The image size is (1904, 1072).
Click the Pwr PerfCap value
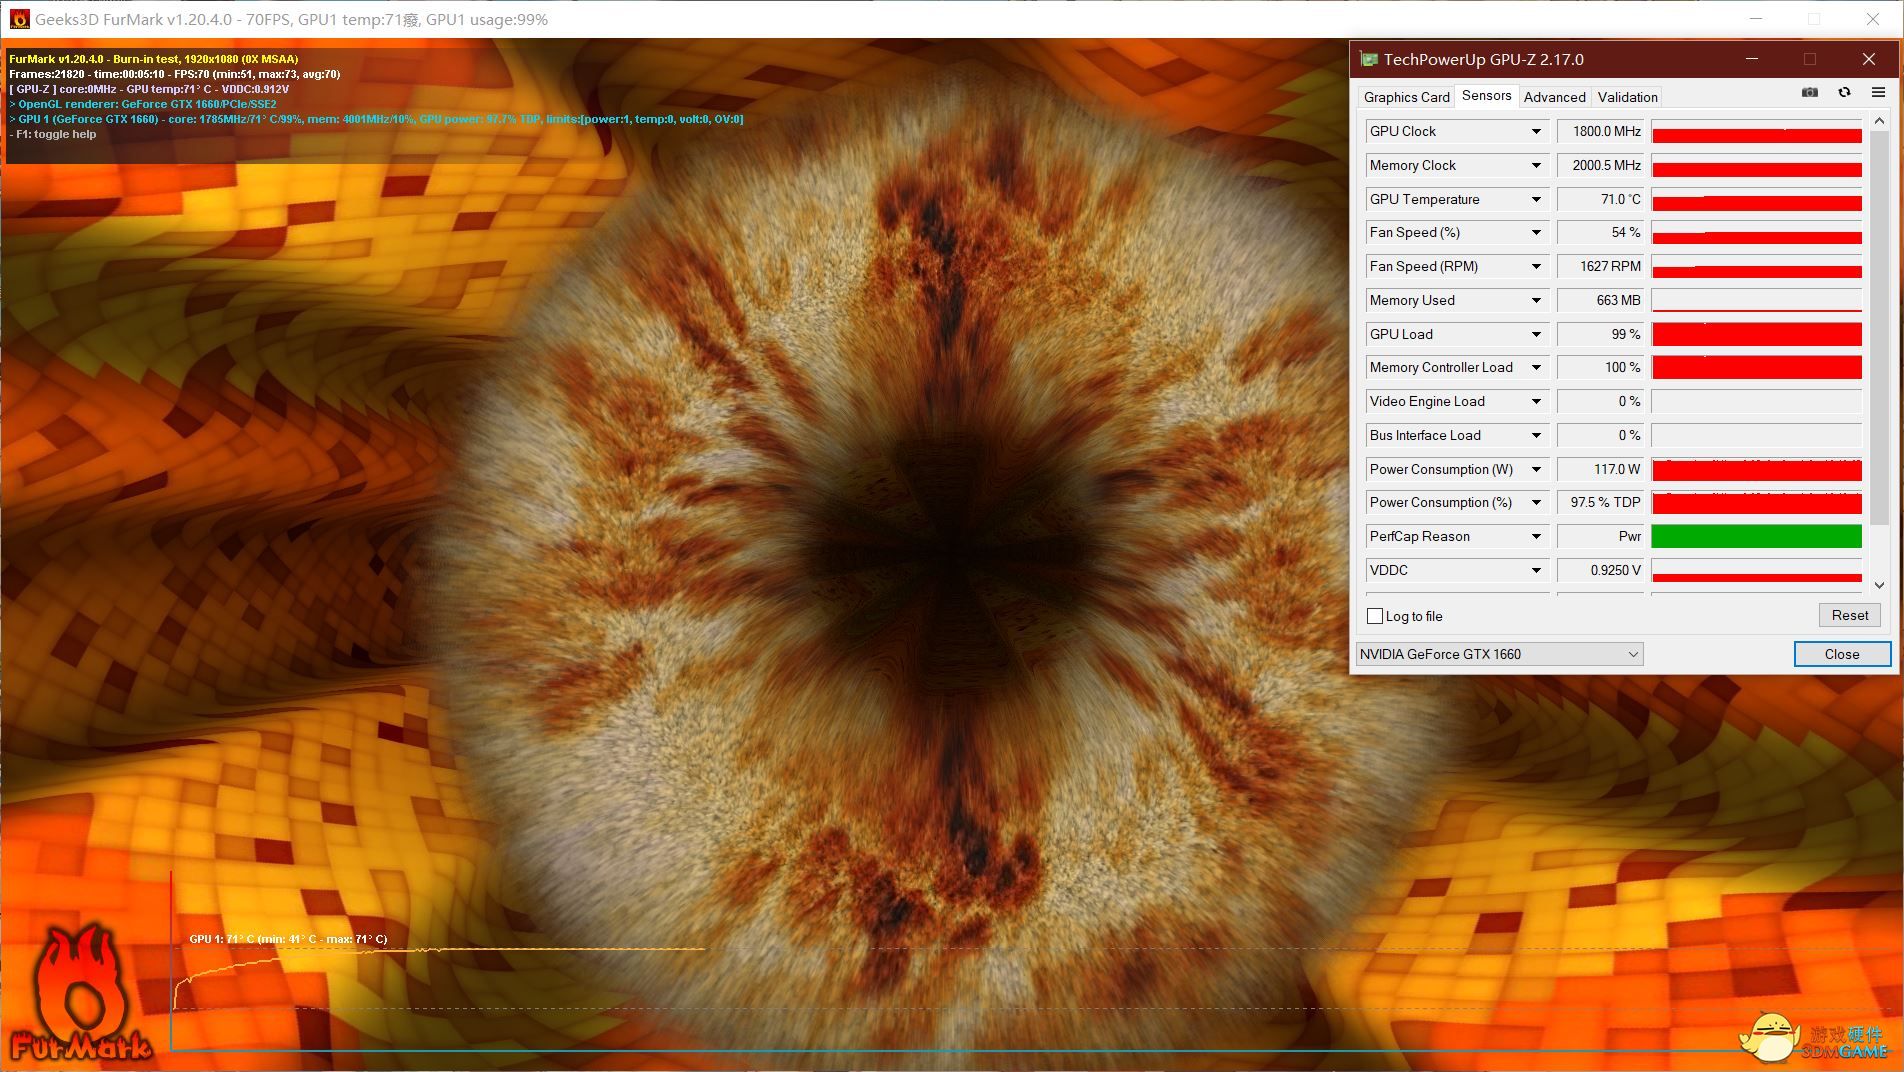point(1600,536)
